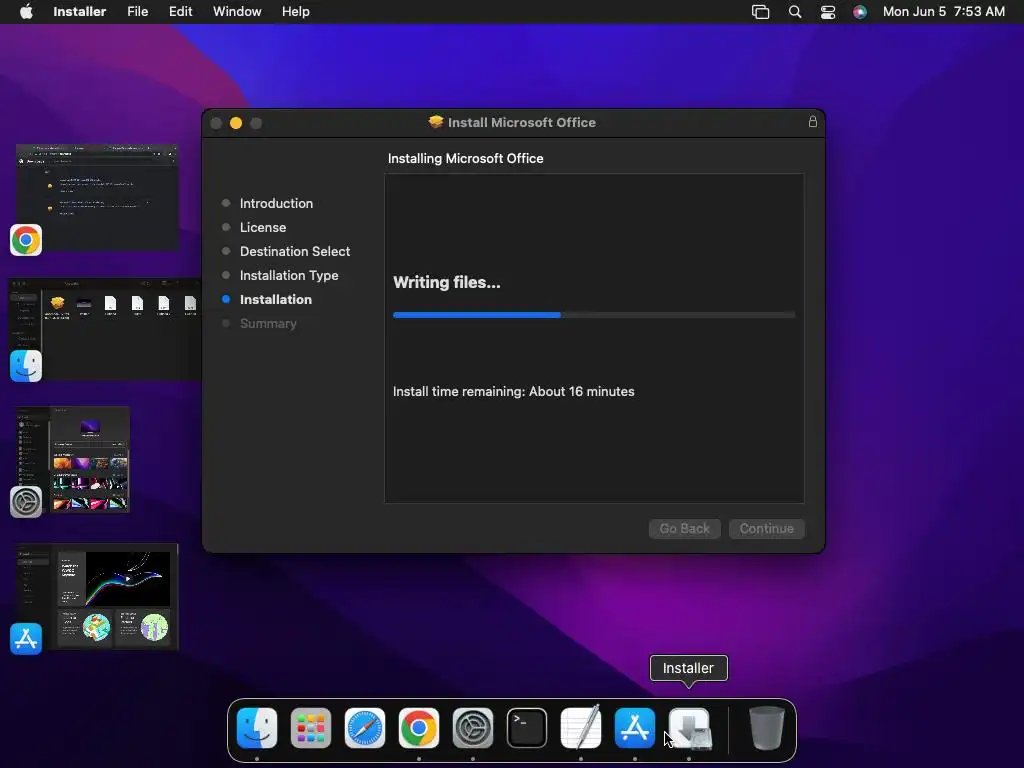Click the System Preferences badge in Stage Manager
This screenshot has width=1024, height=768.
click(26, 502)
